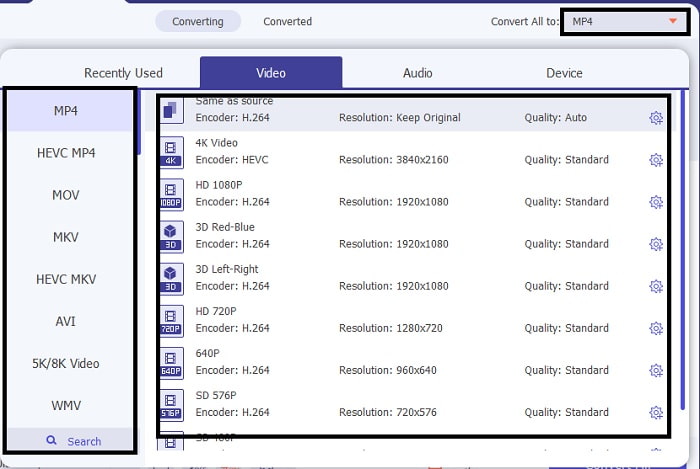Screen dimensions: 700x469
Task: Show the Converted list
Action: pos(288,21)
